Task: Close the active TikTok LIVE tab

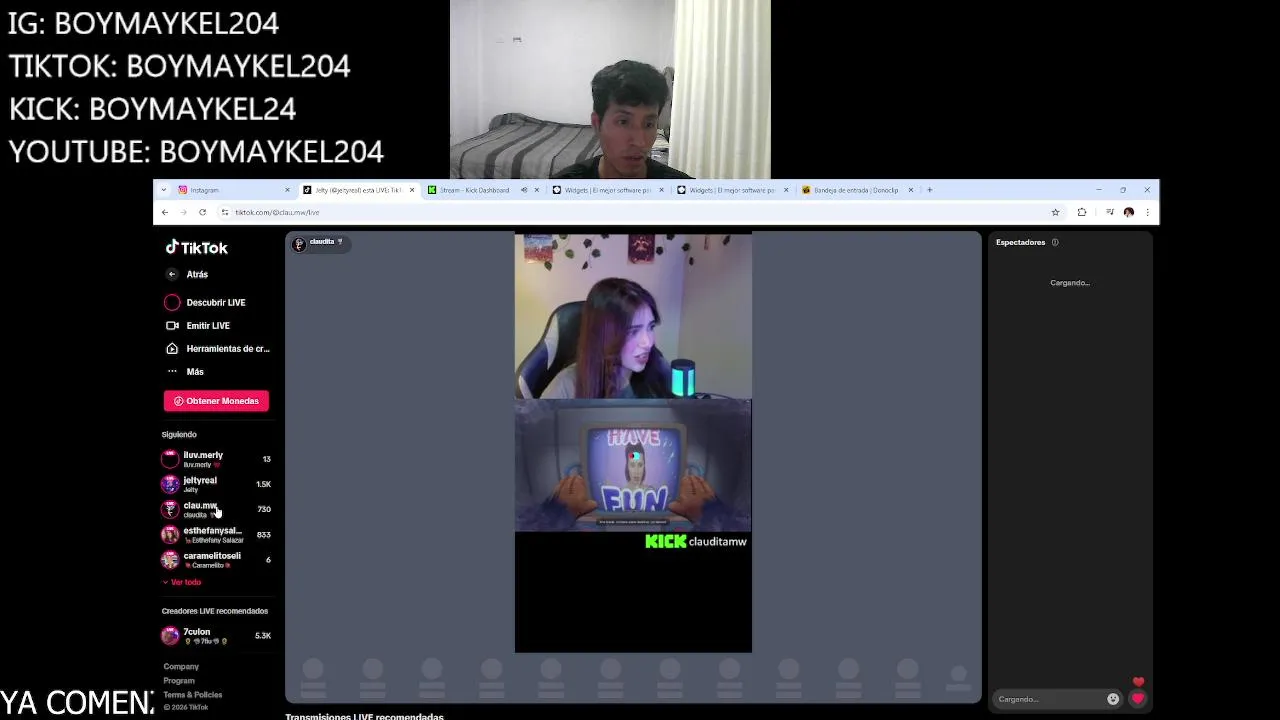Action: [411, 190]
